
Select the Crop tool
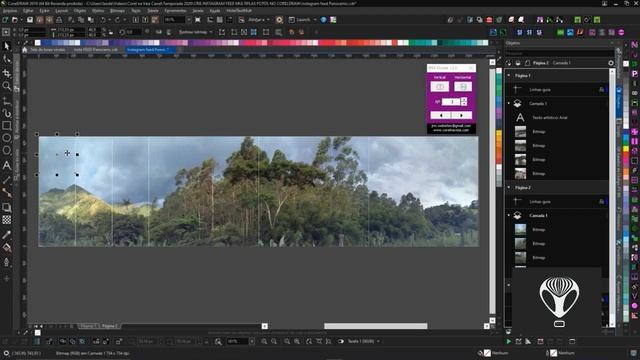pos(7,73)
